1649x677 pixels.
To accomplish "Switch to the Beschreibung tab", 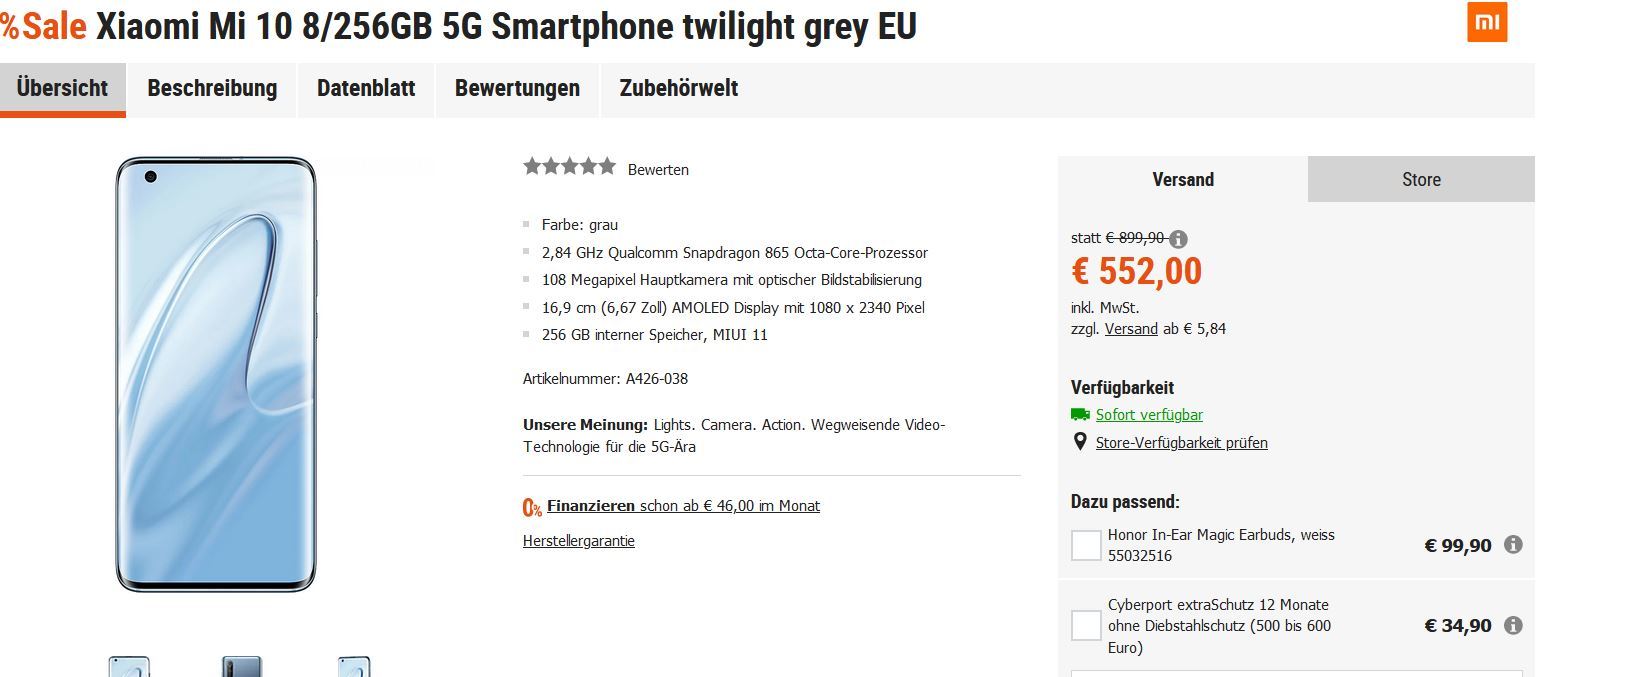I will pyautogui.click(x=212, y=88).
